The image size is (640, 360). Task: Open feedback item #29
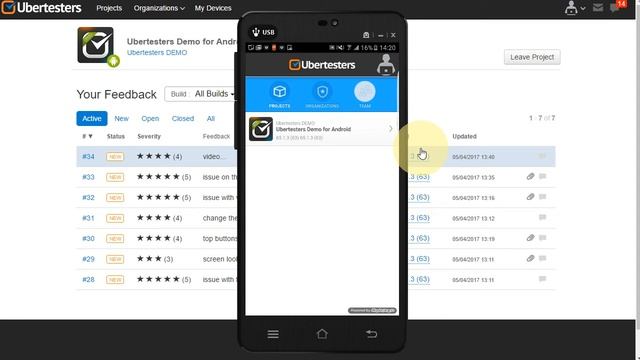(88, 259)
